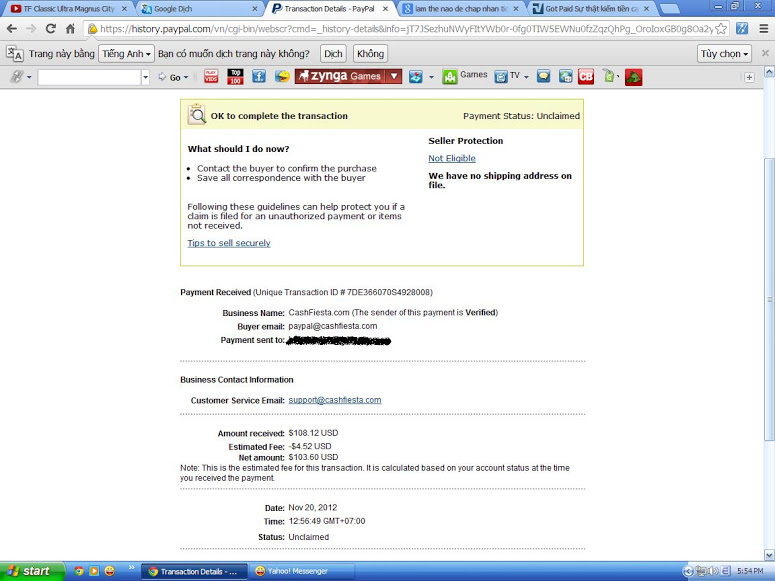This screenshot has width=775, height=581.
Task: Open the Pac-Man game toolbar icon
Action: (282, 77)
